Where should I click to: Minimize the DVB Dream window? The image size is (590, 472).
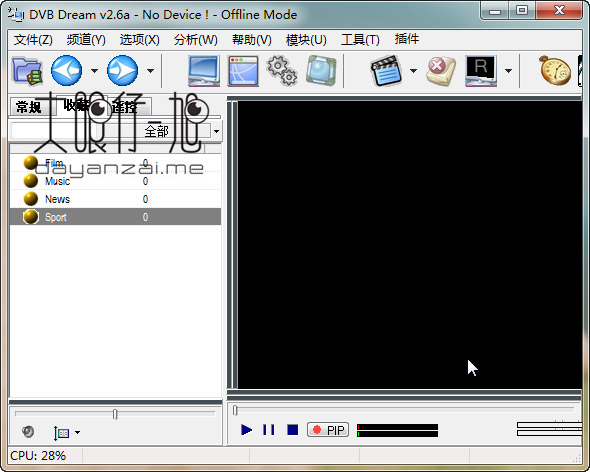pyautogui.click(x=495, y=11)
